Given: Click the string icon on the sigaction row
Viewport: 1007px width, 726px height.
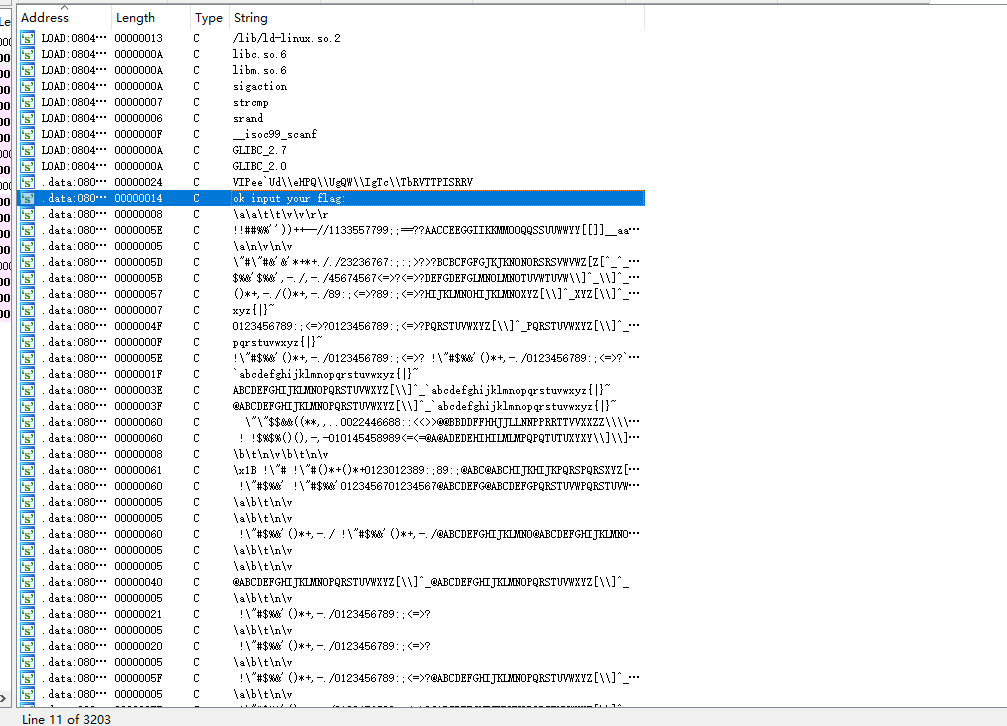Looking at the screenshot, I should [x=28, y=86].
